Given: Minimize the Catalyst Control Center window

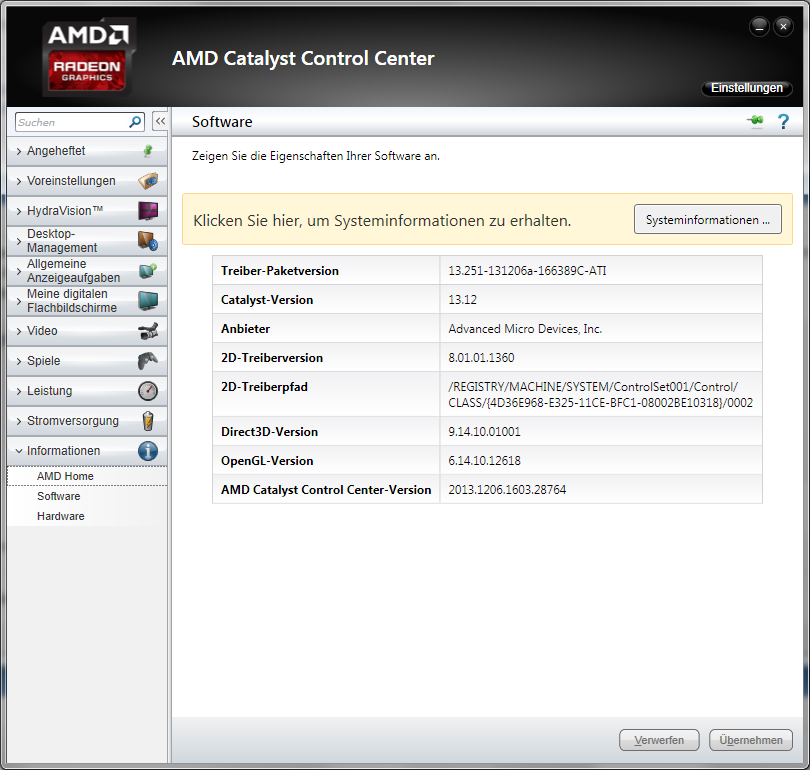Looking at the screenshot, I should (x=759, y=27).
